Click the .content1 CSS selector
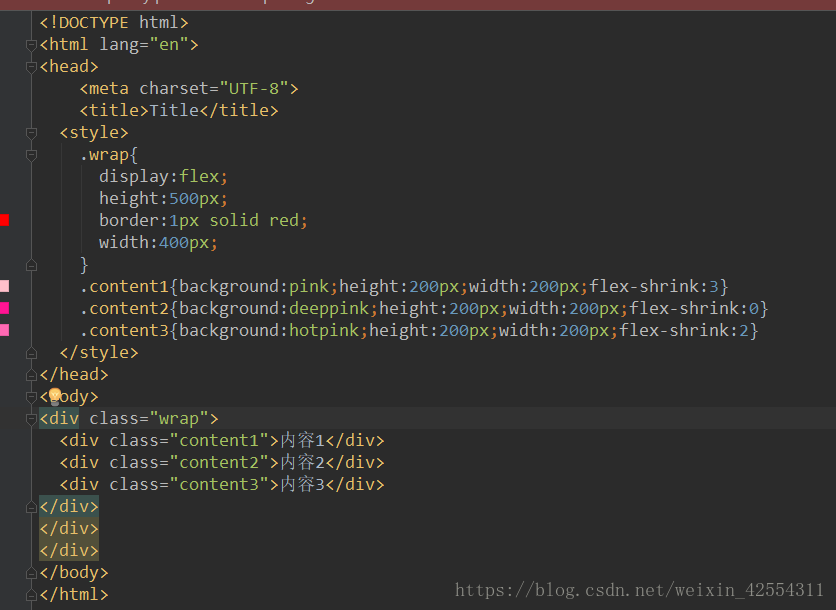 124,286
